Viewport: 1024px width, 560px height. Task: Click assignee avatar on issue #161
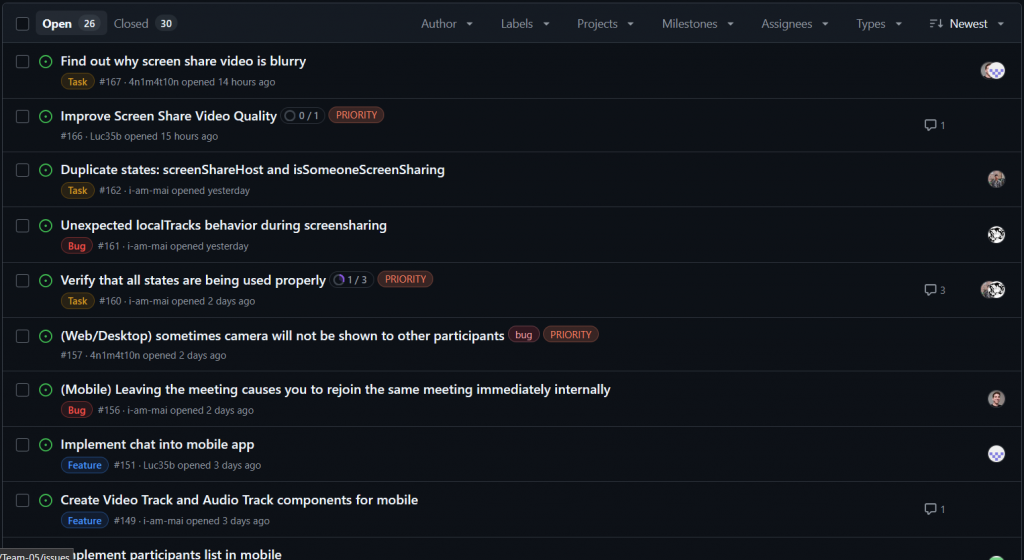[996, 234]
